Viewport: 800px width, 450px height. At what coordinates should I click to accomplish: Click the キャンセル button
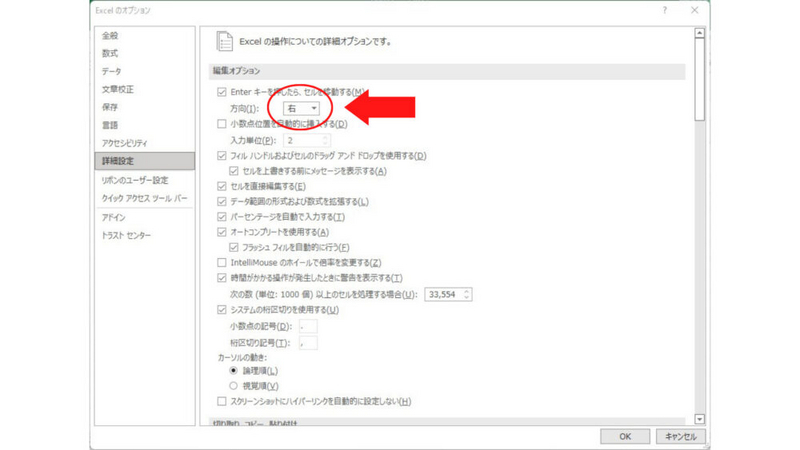(x=681, y=436)
